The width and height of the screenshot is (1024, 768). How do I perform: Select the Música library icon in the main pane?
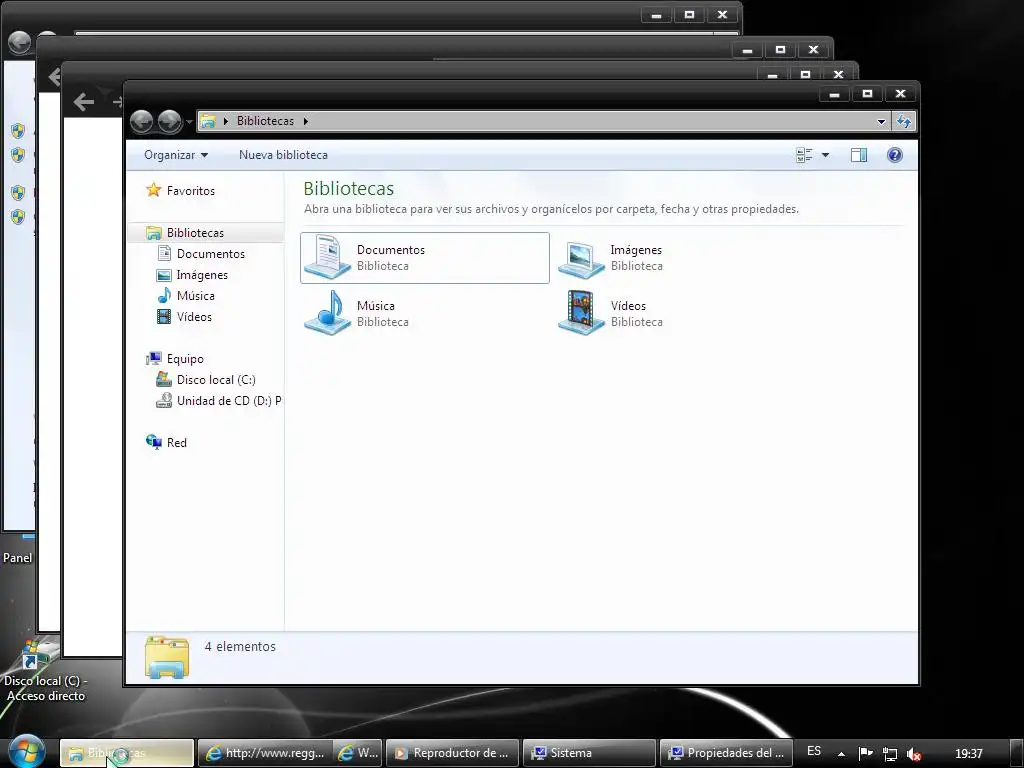[328, 313]
